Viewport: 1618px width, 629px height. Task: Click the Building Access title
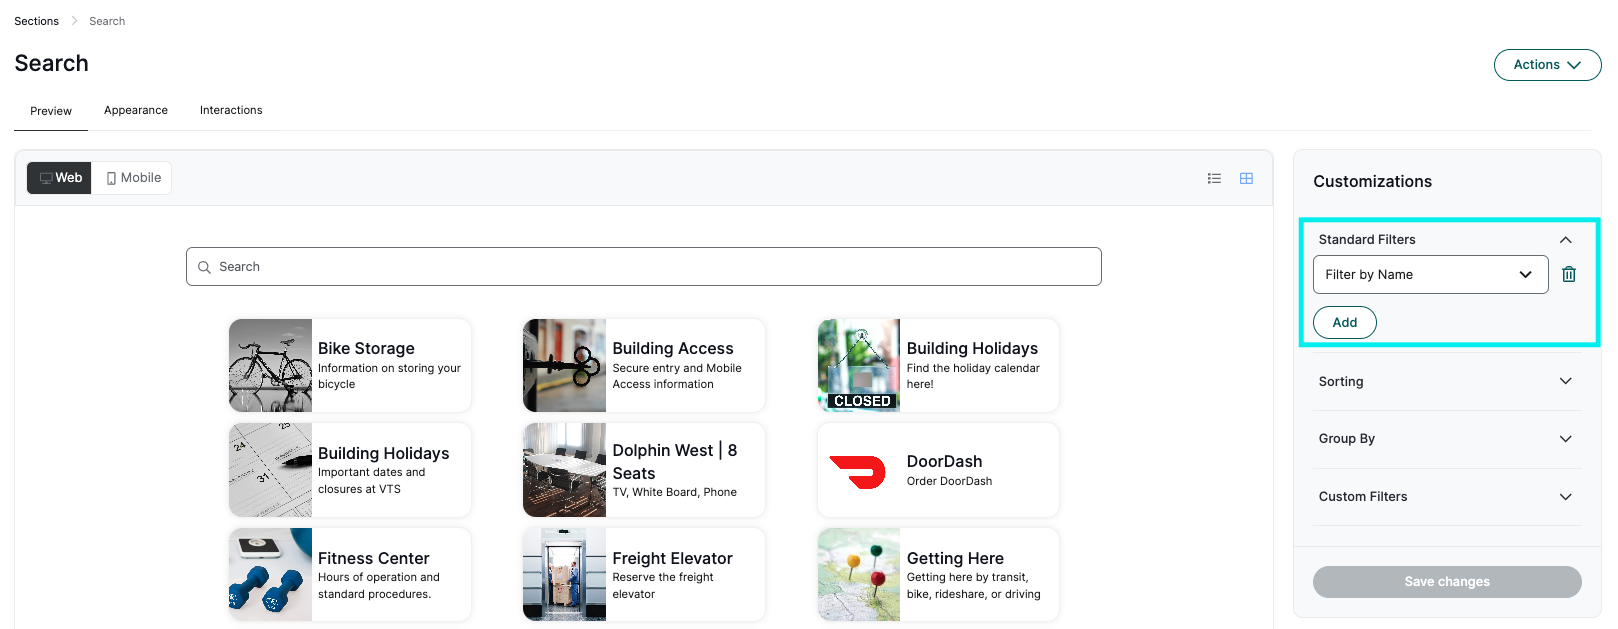673,348
